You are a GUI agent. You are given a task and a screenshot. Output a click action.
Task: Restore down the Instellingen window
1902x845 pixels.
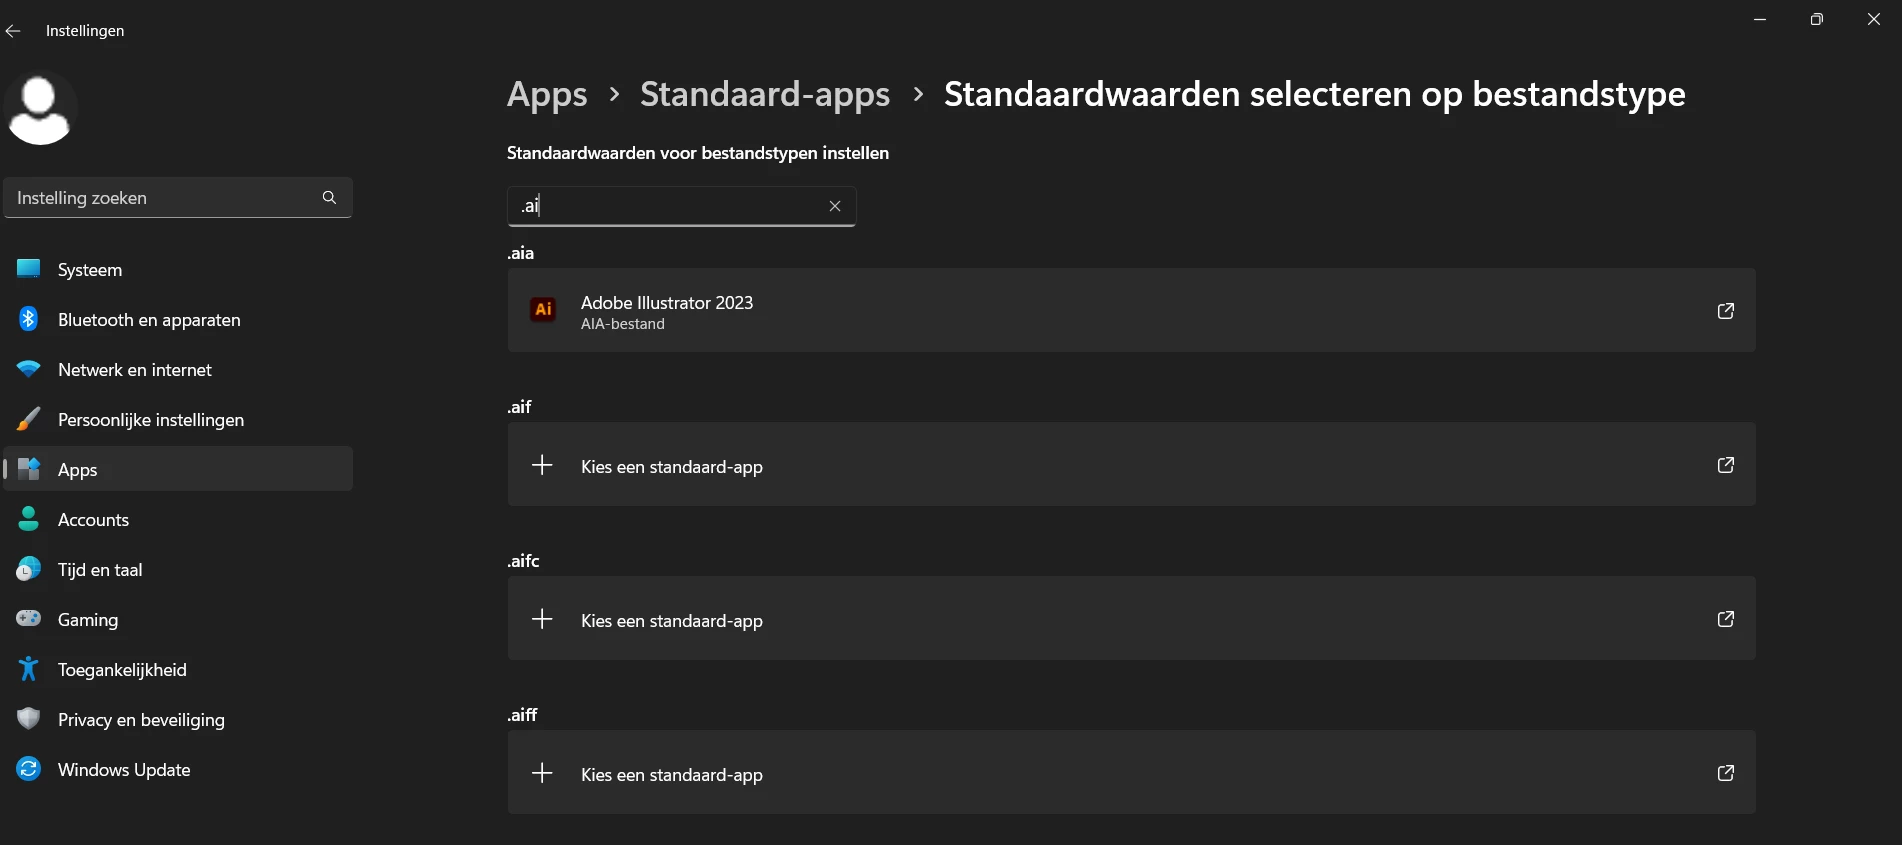1817,19
